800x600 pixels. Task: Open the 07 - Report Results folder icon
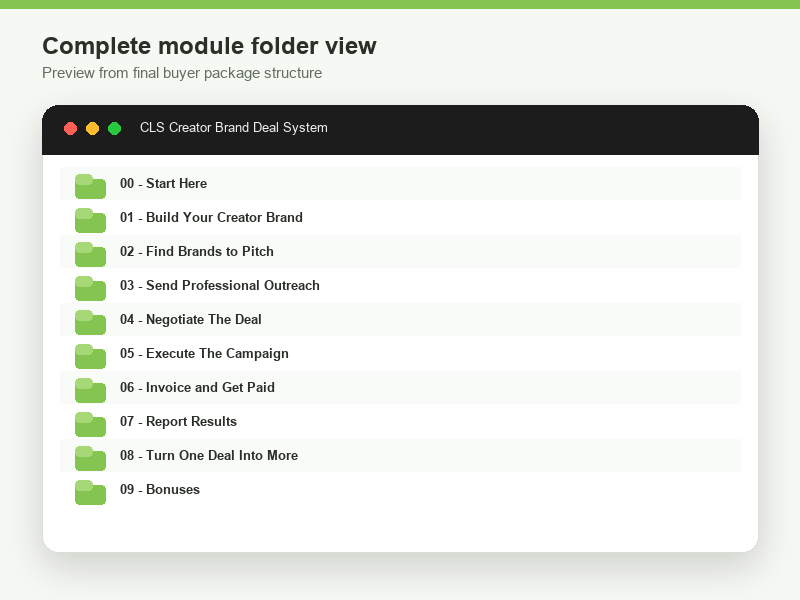coord(90,424)
